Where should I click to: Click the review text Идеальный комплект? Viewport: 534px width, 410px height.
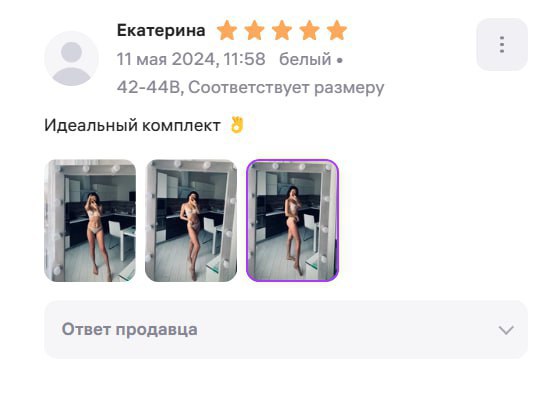132,125
